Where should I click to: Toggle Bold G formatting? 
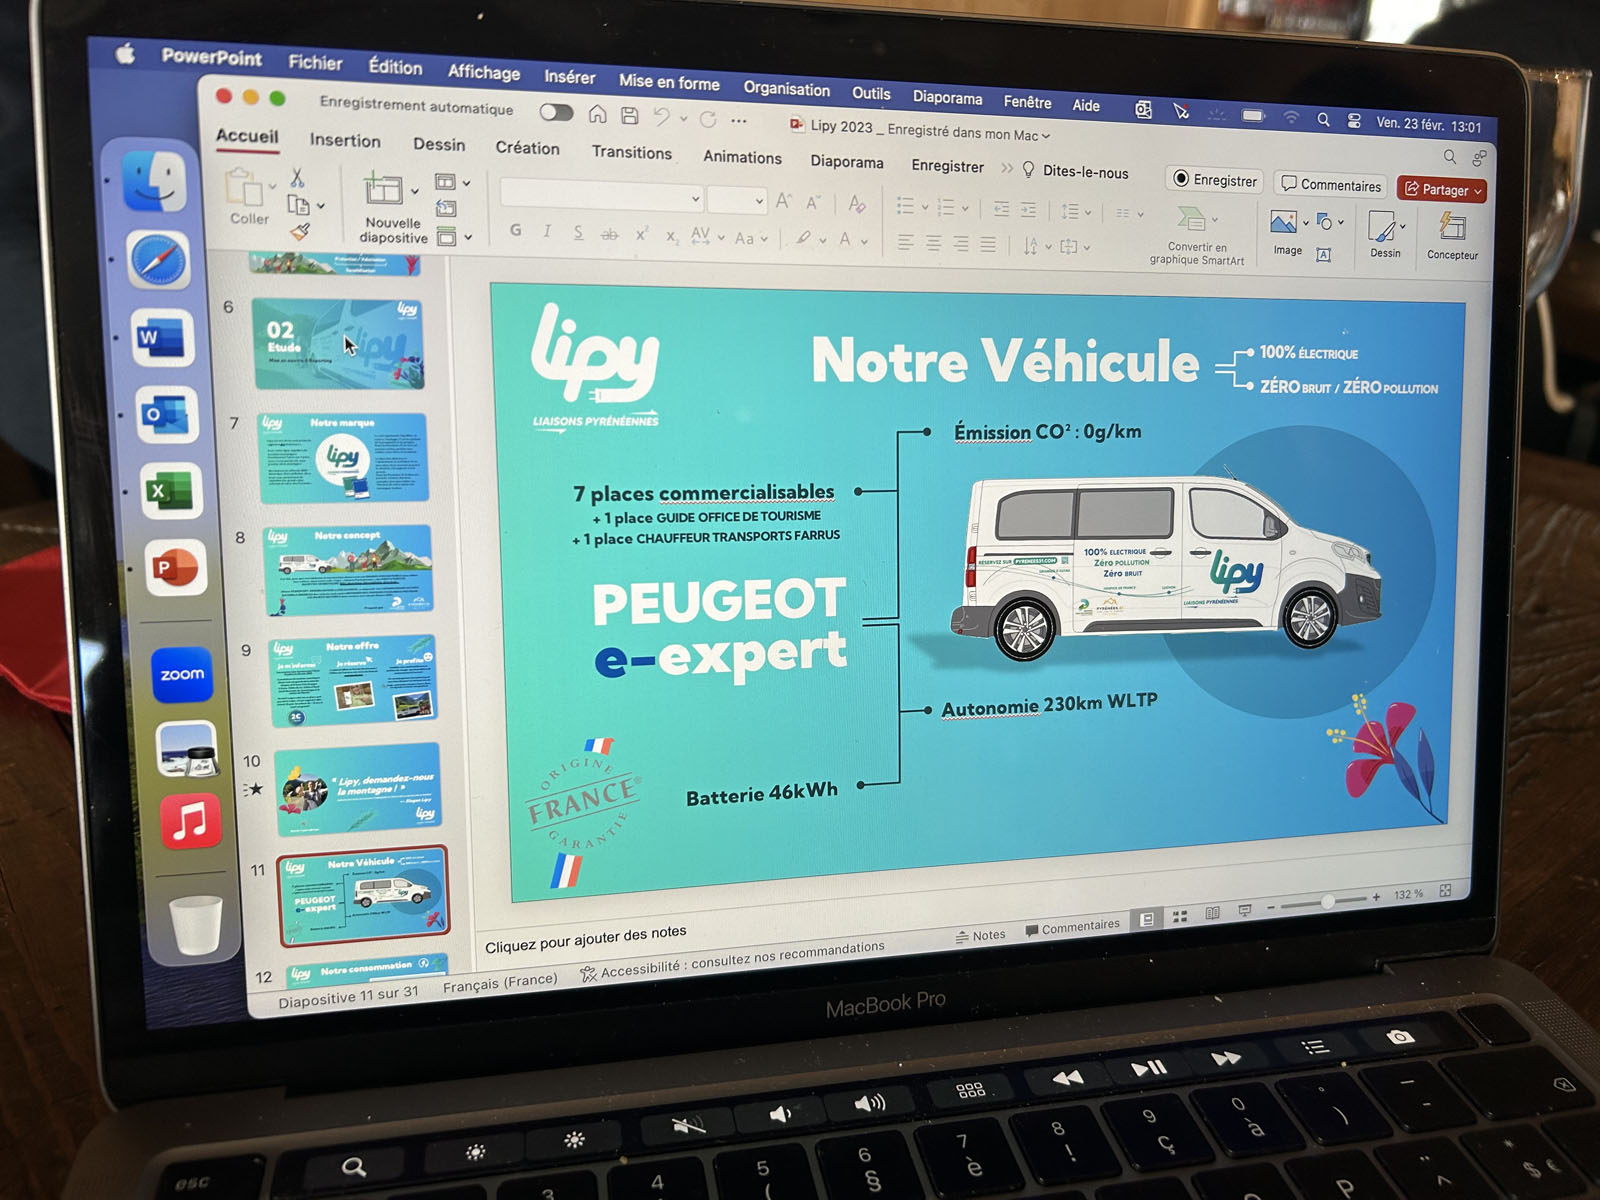coord(516,229)
